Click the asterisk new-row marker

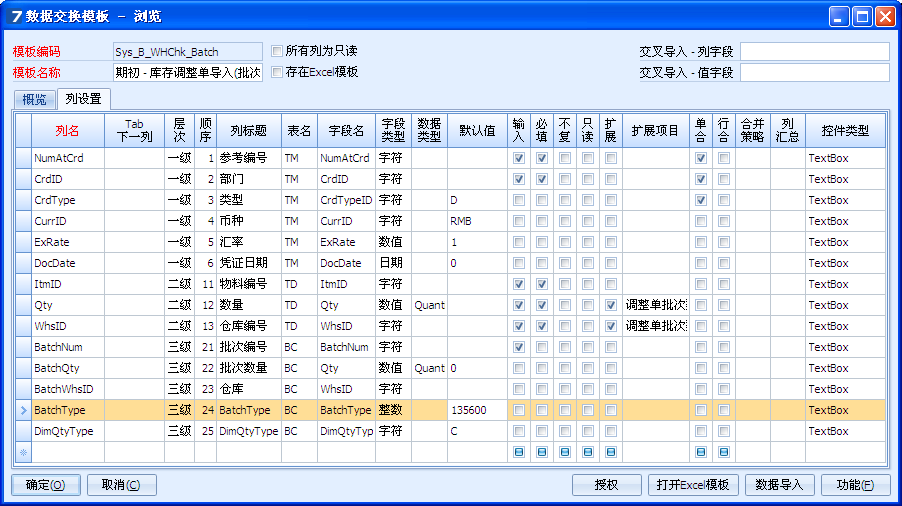(x=23, y=453)
